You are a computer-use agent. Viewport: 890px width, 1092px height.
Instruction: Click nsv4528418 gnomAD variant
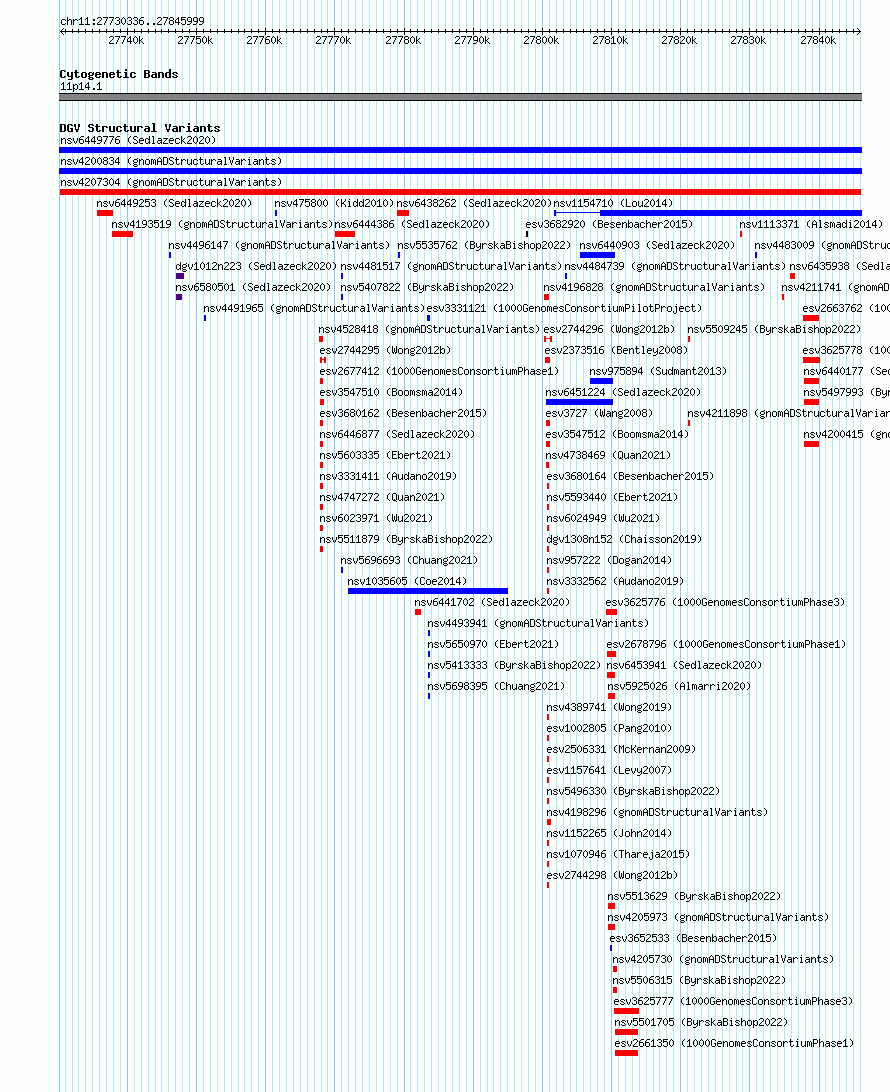point(430,328)
